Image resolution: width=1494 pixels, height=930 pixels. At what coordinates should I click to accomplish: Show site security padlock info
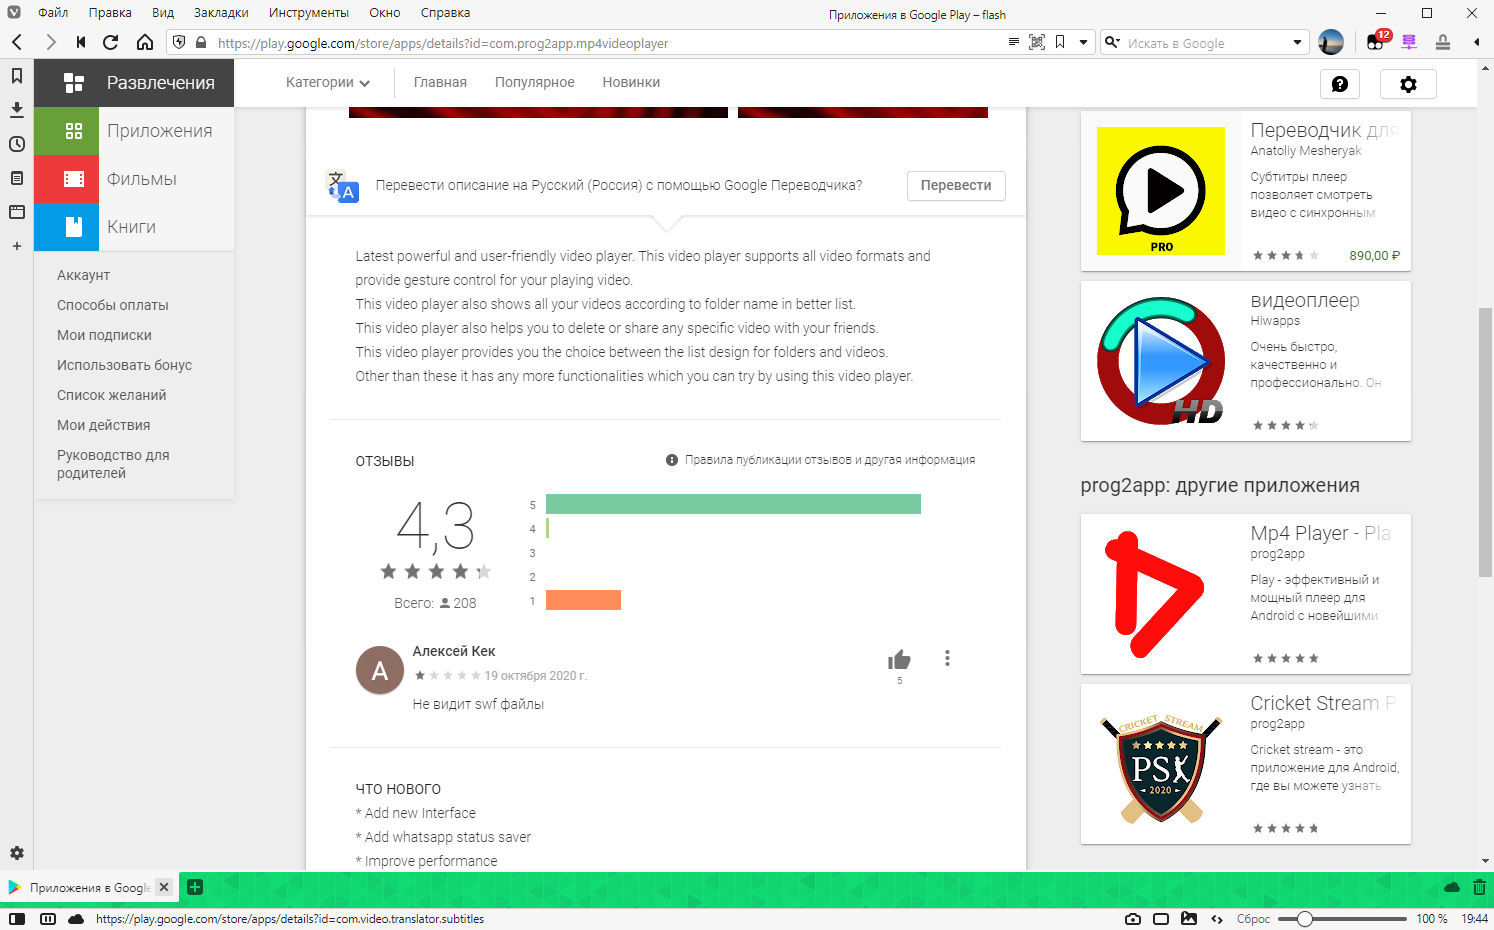(201, 42)
